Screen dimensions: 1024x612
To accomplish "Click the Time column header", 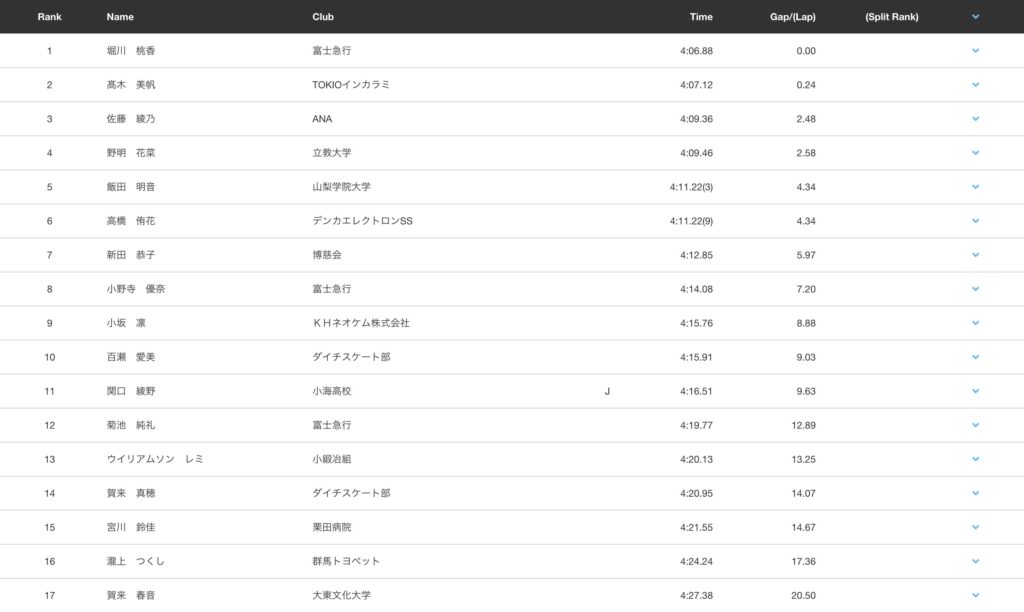I will point(700,17).
